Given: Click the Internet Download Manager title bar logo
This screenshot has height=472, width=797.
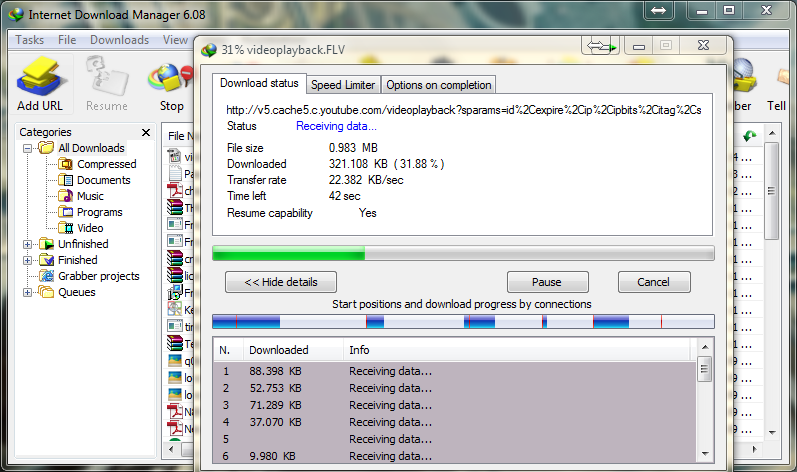Looking at the screenshot, I should [16, 15].
